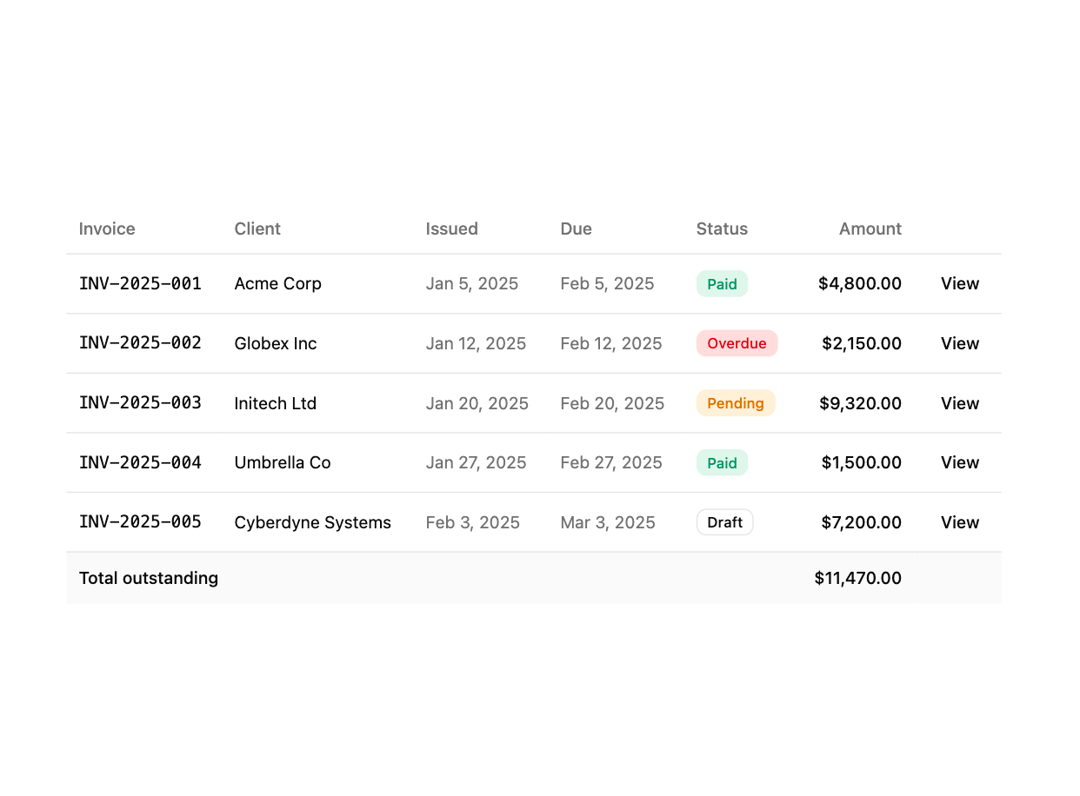Click the Acme Corp client name
Image resolution: width=1080 pixels, height=796 pixels.
[x=278, y=284]
